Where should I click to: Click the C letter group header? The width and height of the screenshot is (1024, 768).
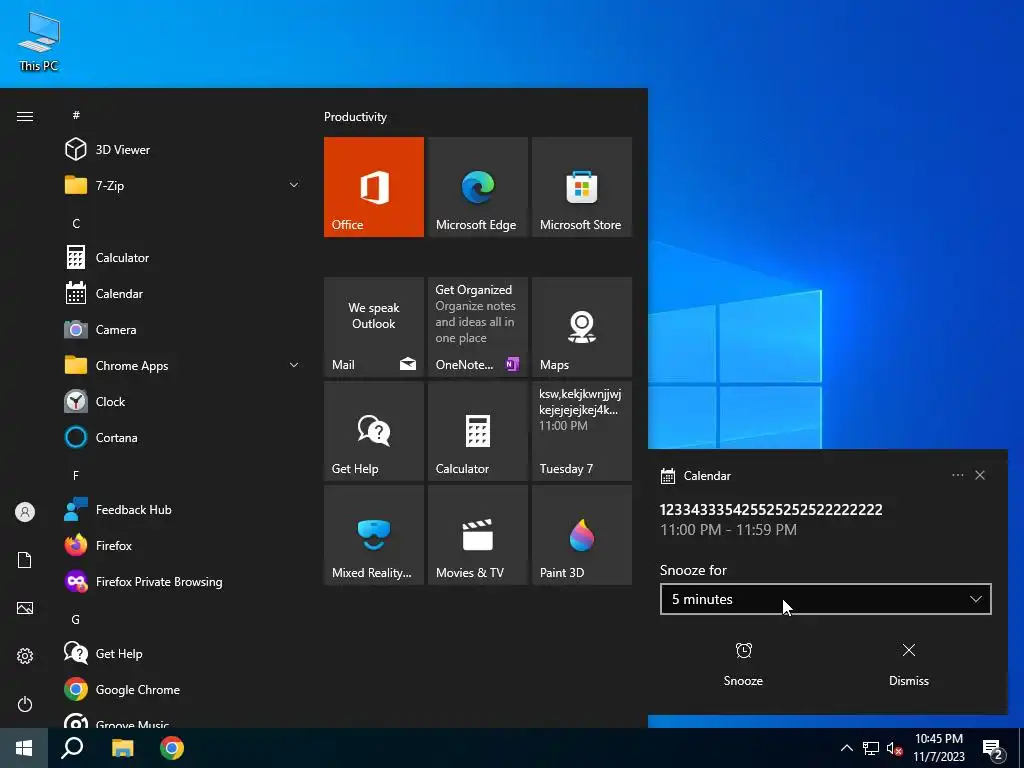pyautogui.click(x=76, y=223)
